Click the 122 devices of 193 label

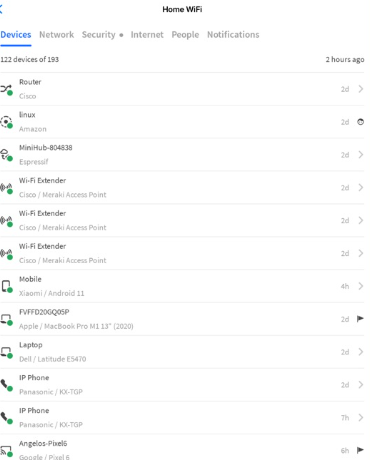click(29, 59)
